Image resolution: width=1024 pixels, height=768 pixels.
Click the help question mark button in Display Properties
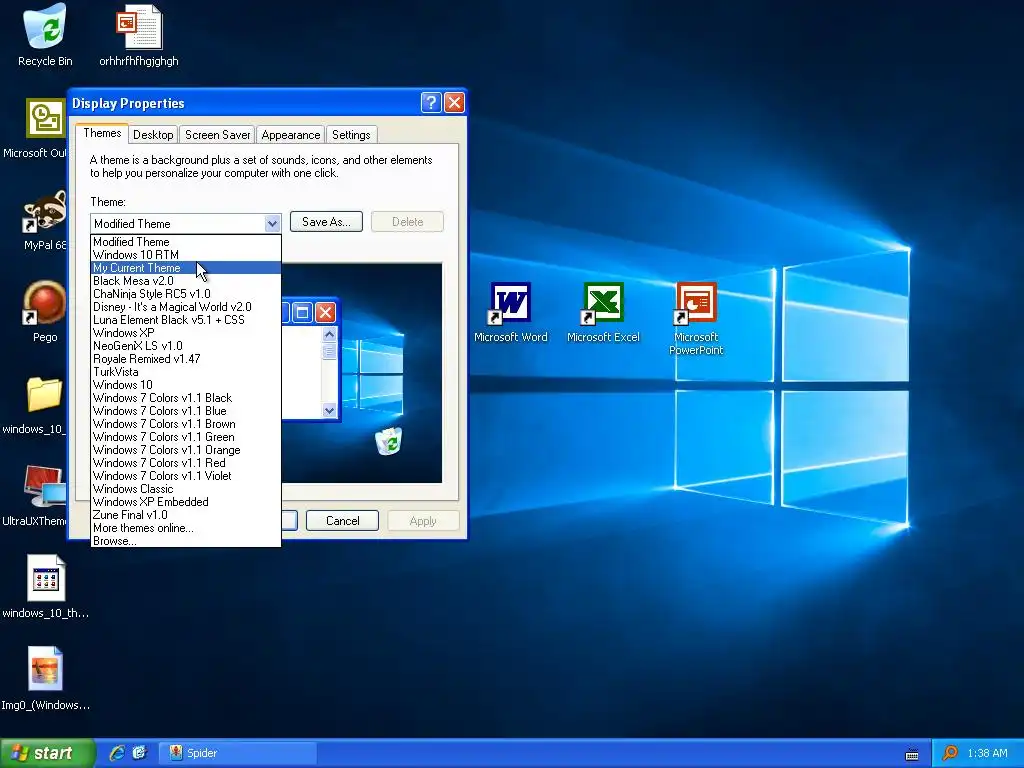pos(431,103)
